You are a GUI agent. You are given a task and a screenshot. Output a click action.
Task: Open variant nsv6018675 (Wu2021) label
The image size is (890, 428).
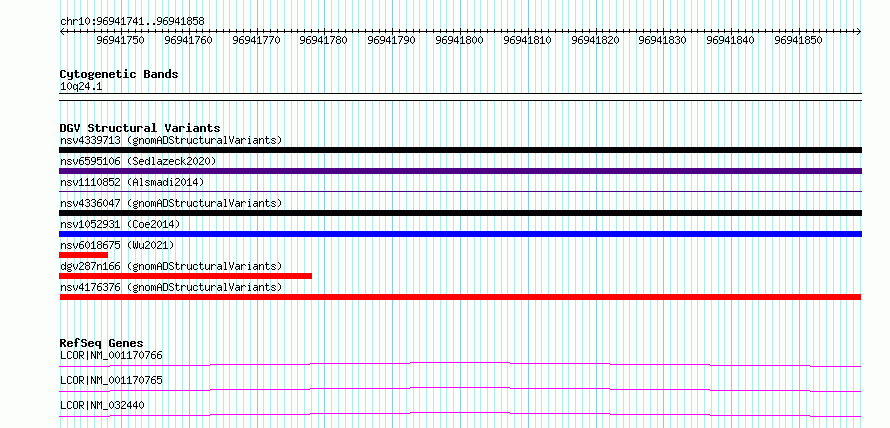(x=117, y=245)
